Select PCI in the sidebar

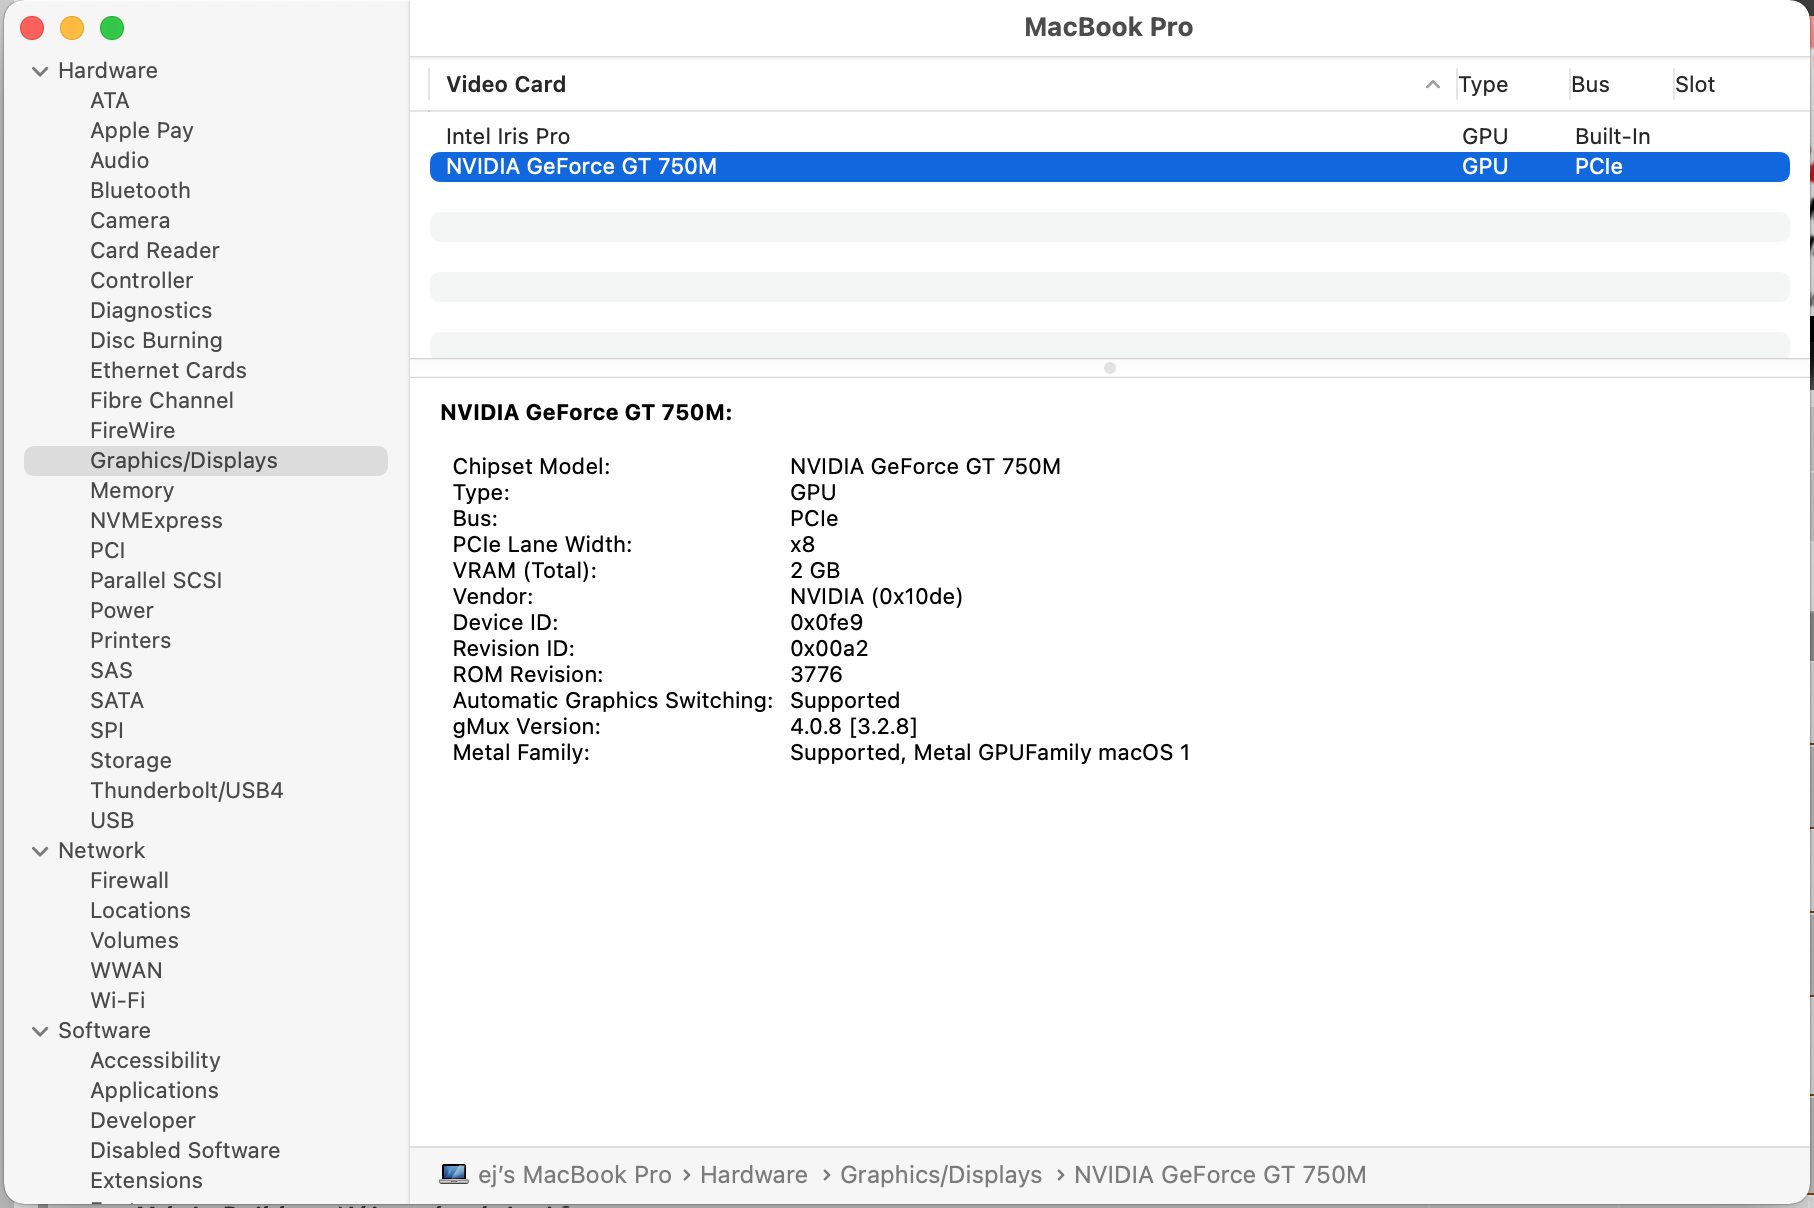[x=108, y=551]
